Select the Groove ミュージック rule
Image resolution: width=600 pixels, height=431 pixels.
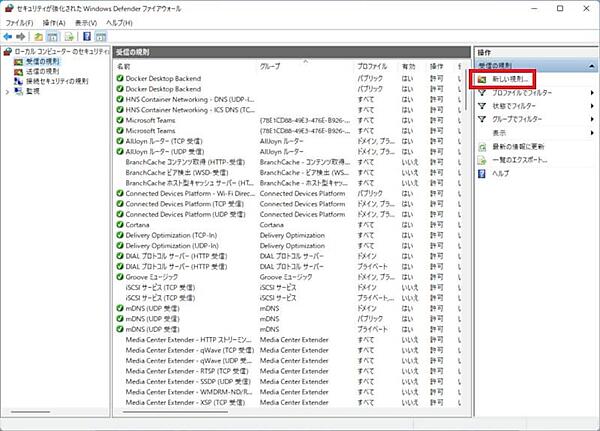(152, 277)
